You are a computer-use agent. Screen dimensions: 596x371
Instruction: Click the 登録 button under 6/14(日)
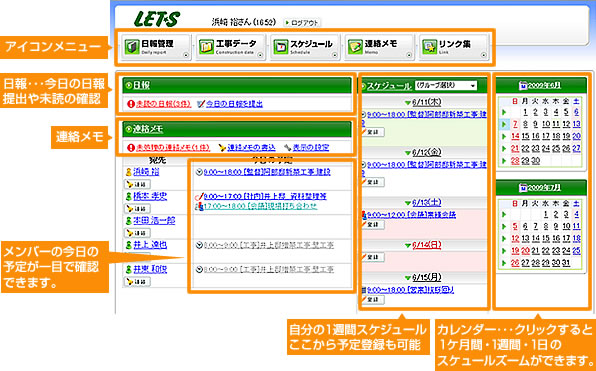(372, 257)
